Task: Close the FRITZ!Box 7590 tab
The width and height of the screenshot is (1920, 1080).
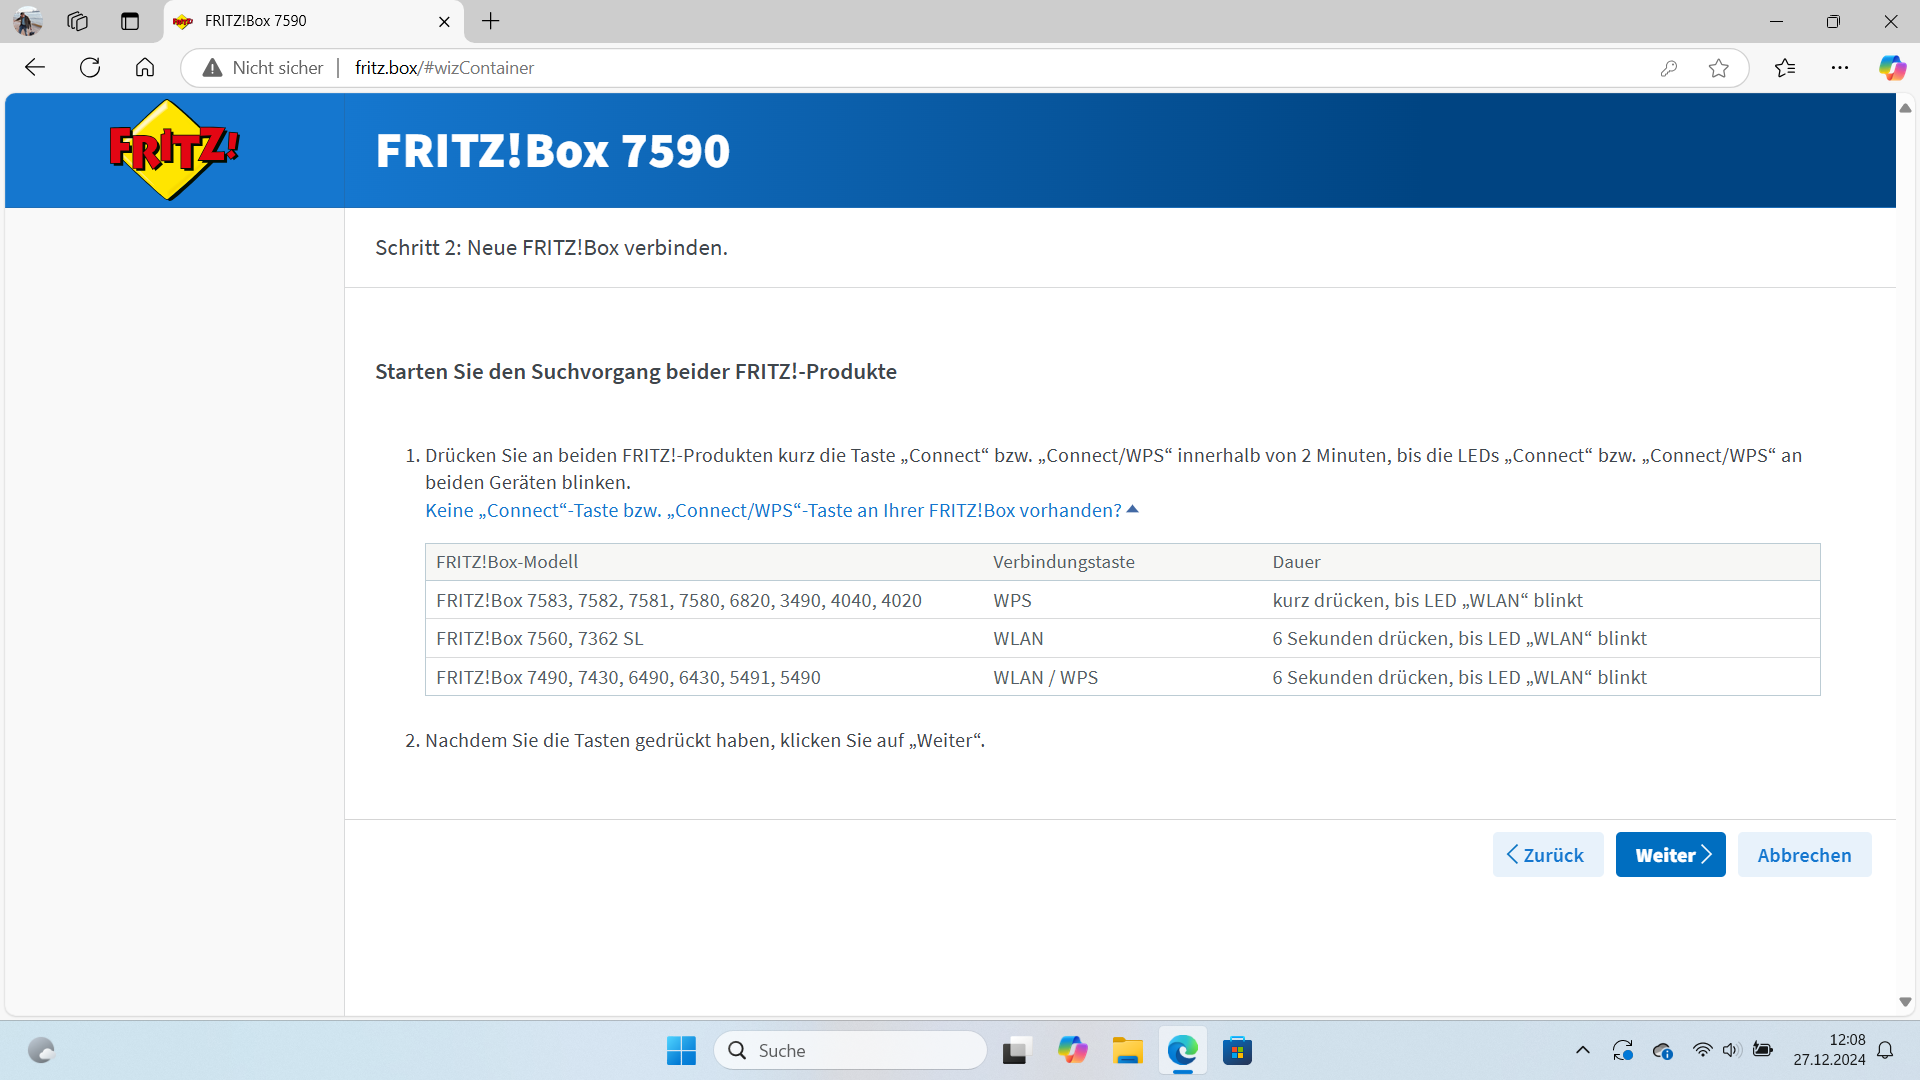Action: [444, 21]
